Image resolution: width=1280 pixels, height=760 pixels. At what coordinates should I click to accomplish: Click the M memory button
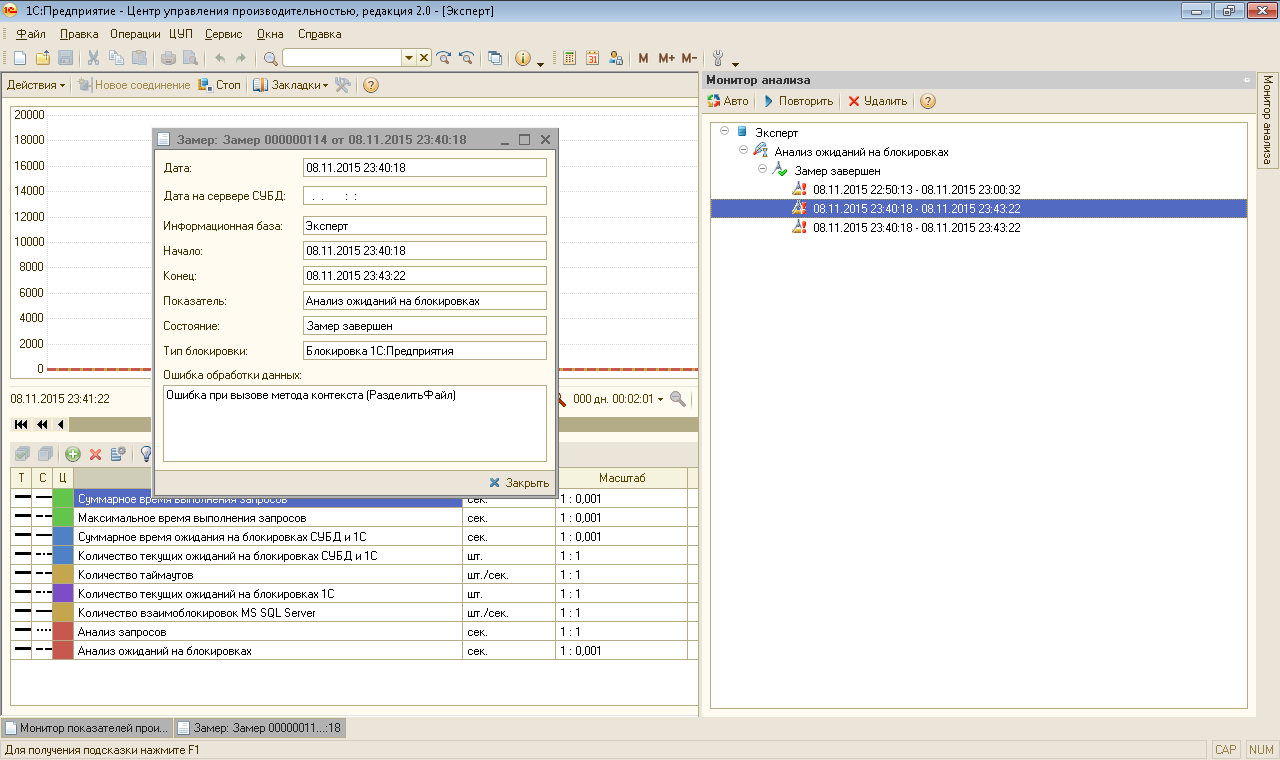(643, 58)
